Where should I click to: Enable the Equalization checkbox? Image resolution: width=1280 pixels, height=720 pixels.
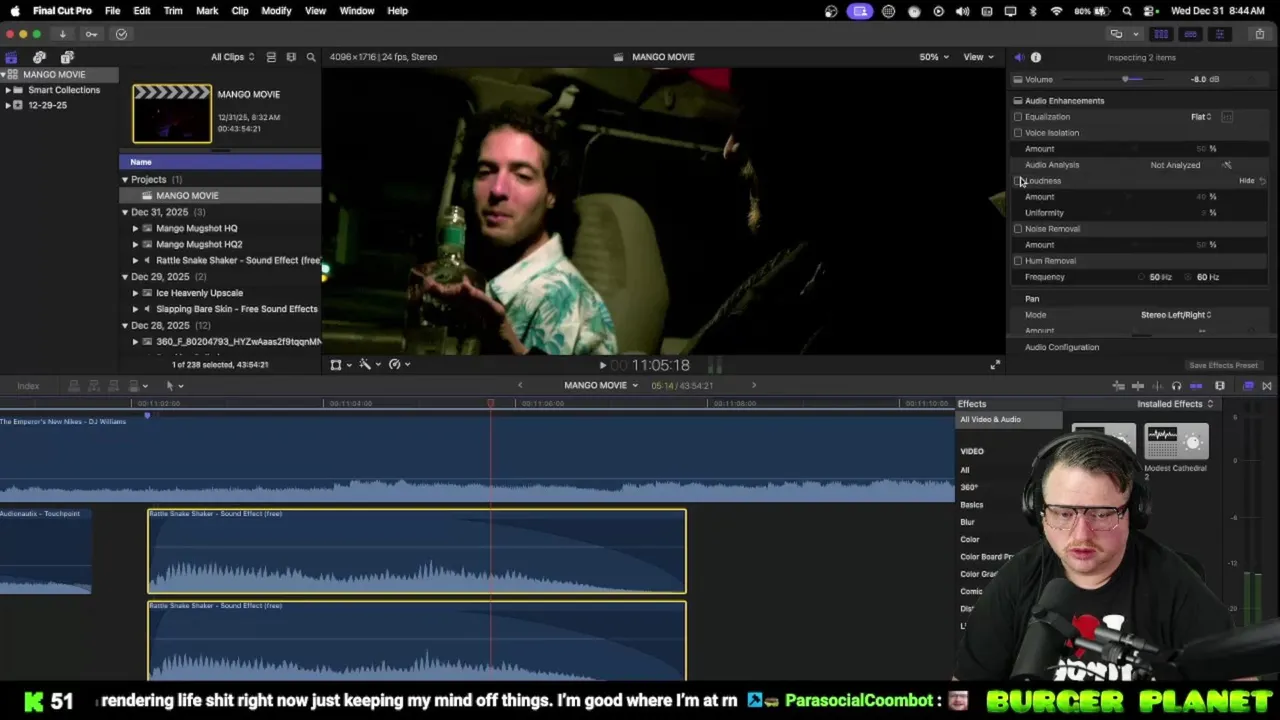click(x=1018, y=117)
